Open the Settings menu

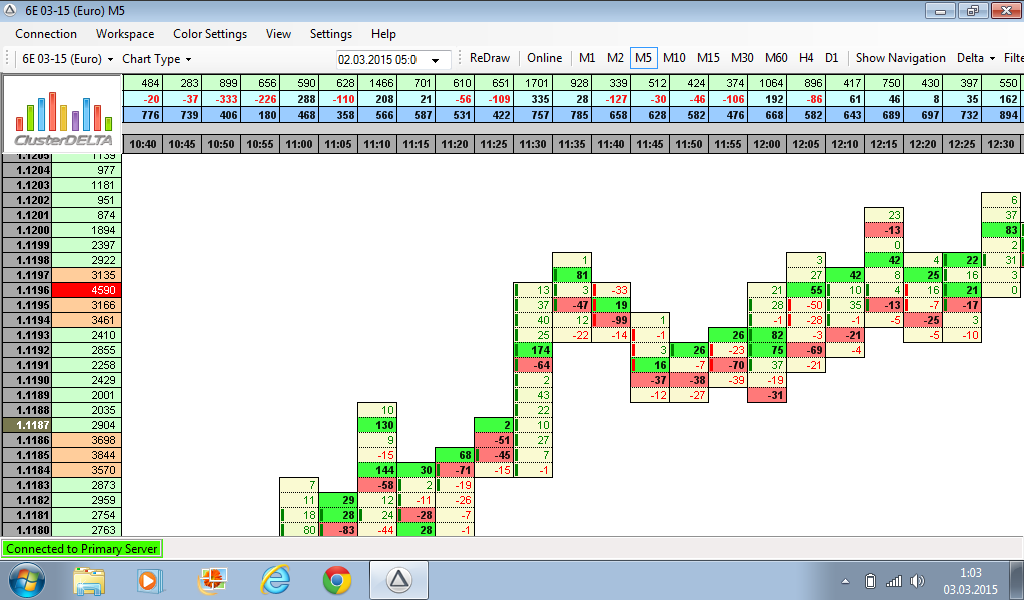[x=330, y=34]
